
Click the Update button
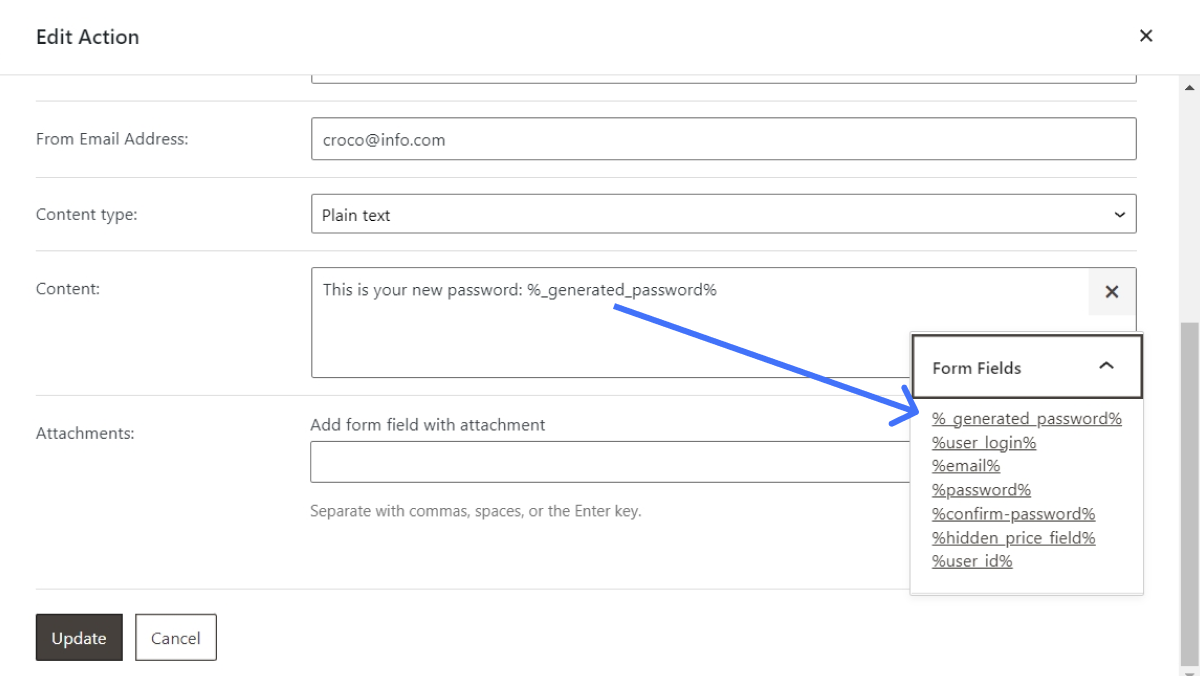pyautogui.click(x=79, y=638)
